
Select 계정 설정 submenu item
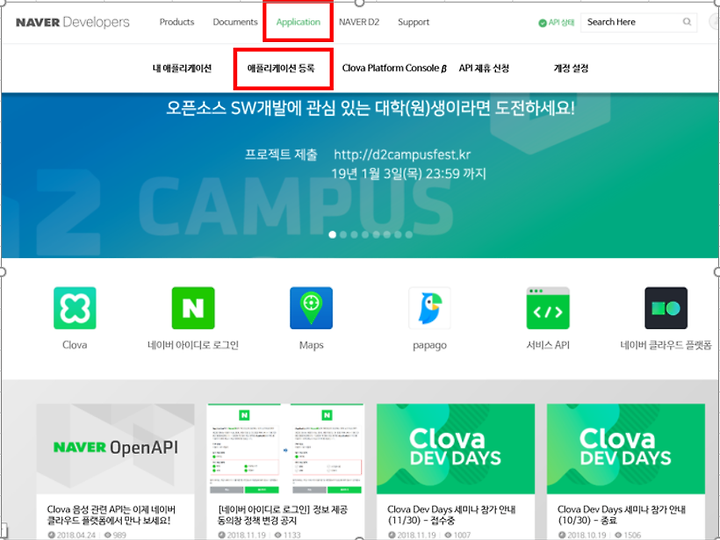point(571,68)
